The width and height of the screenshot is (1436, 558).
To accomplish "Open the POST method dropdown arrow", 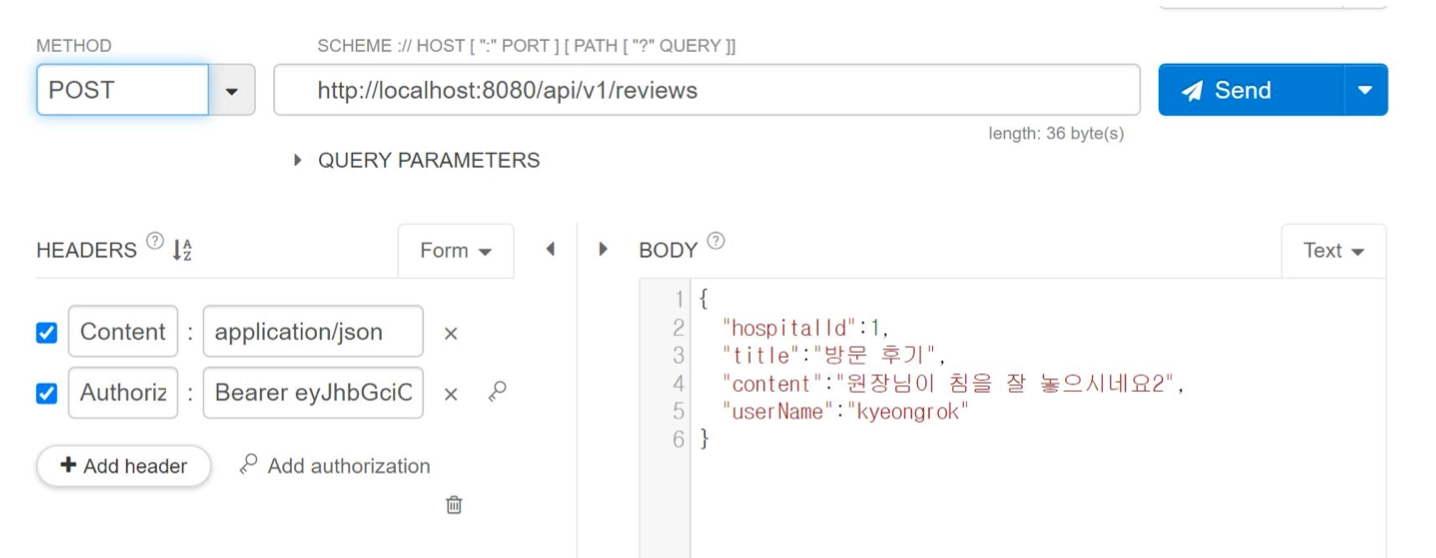I will click(x=232, y=90).
